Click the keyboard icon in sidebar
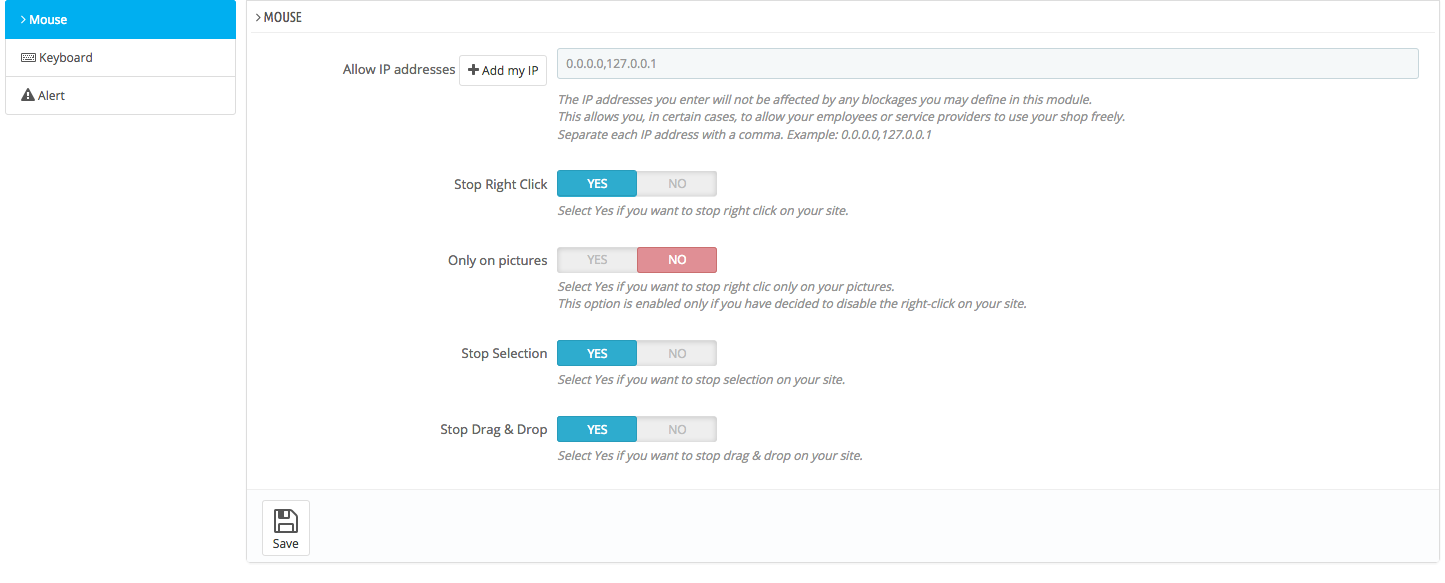 point(28,58)
